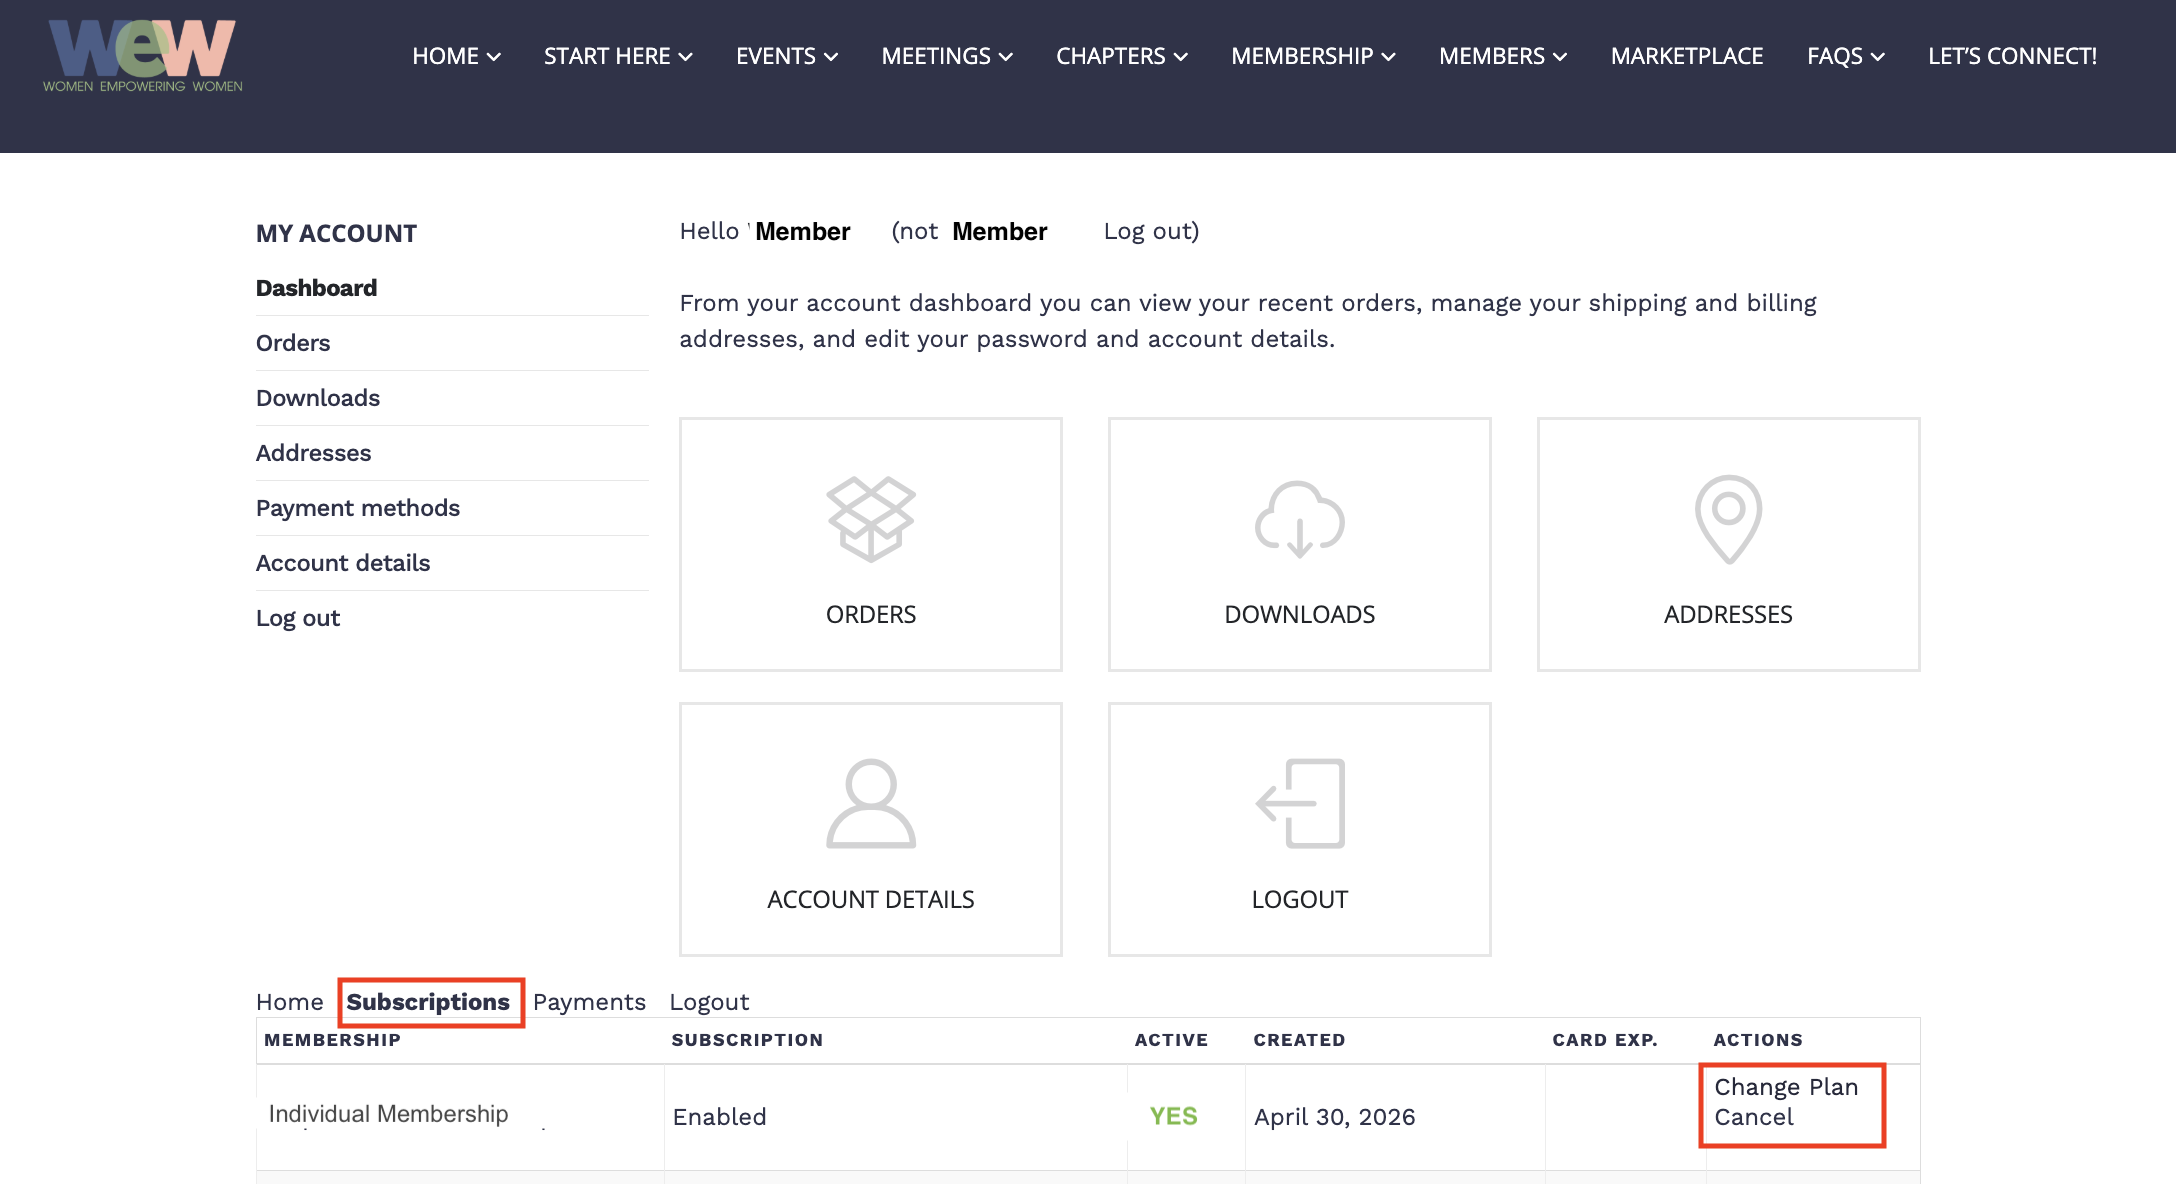Click the Logout arrow icon
Viewport: 2176px width, 1184px height.
tap(1299, 804)
